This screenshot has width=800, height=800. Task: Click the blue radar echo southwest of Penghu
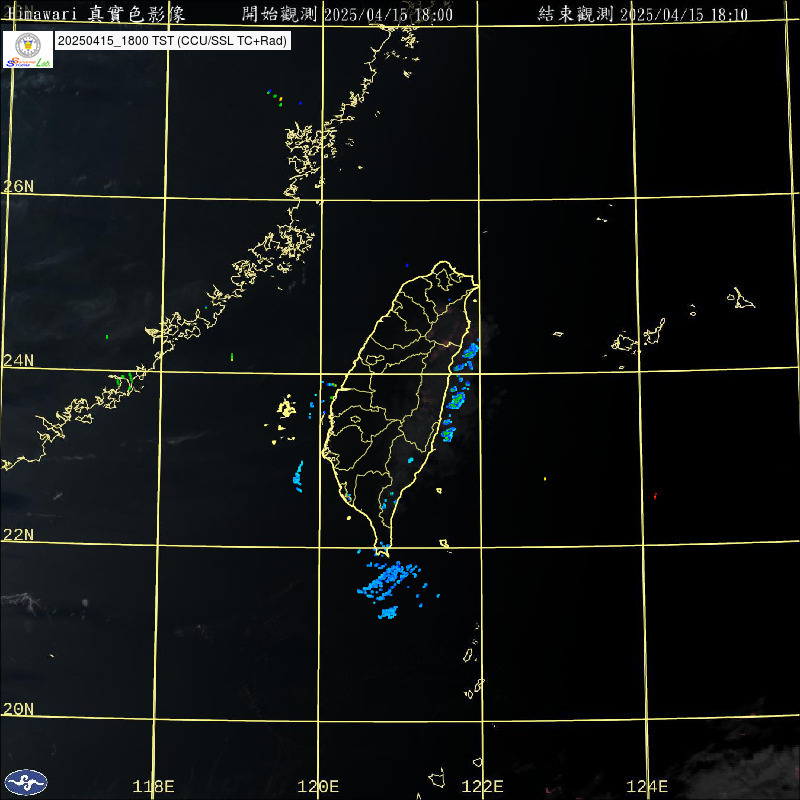[x=298, y=474]
